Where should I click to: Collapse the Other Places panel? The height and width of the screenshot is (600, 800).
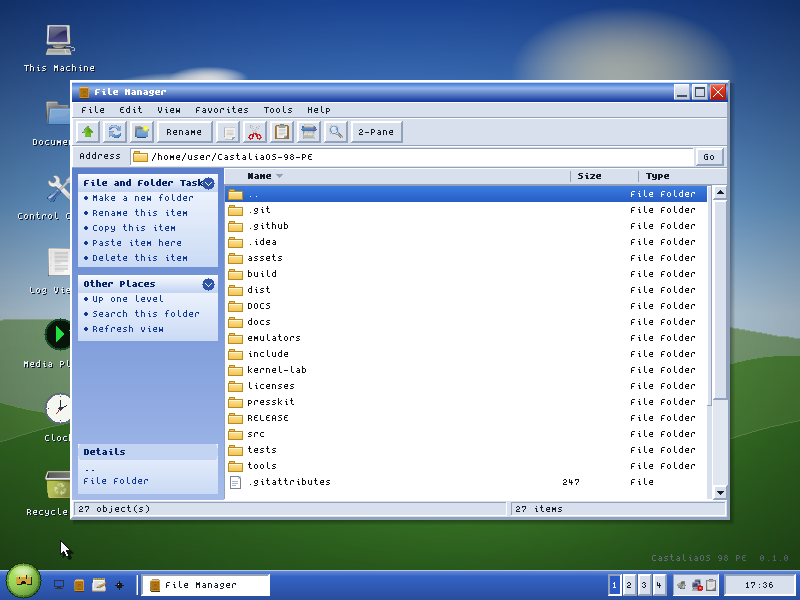coord(208,284)
